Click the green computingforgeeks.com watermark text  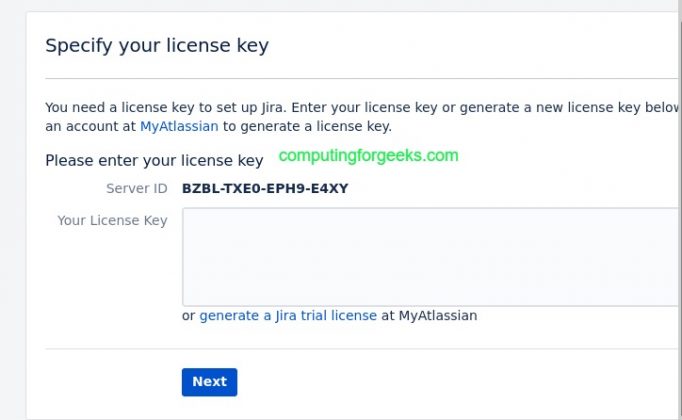368,156
